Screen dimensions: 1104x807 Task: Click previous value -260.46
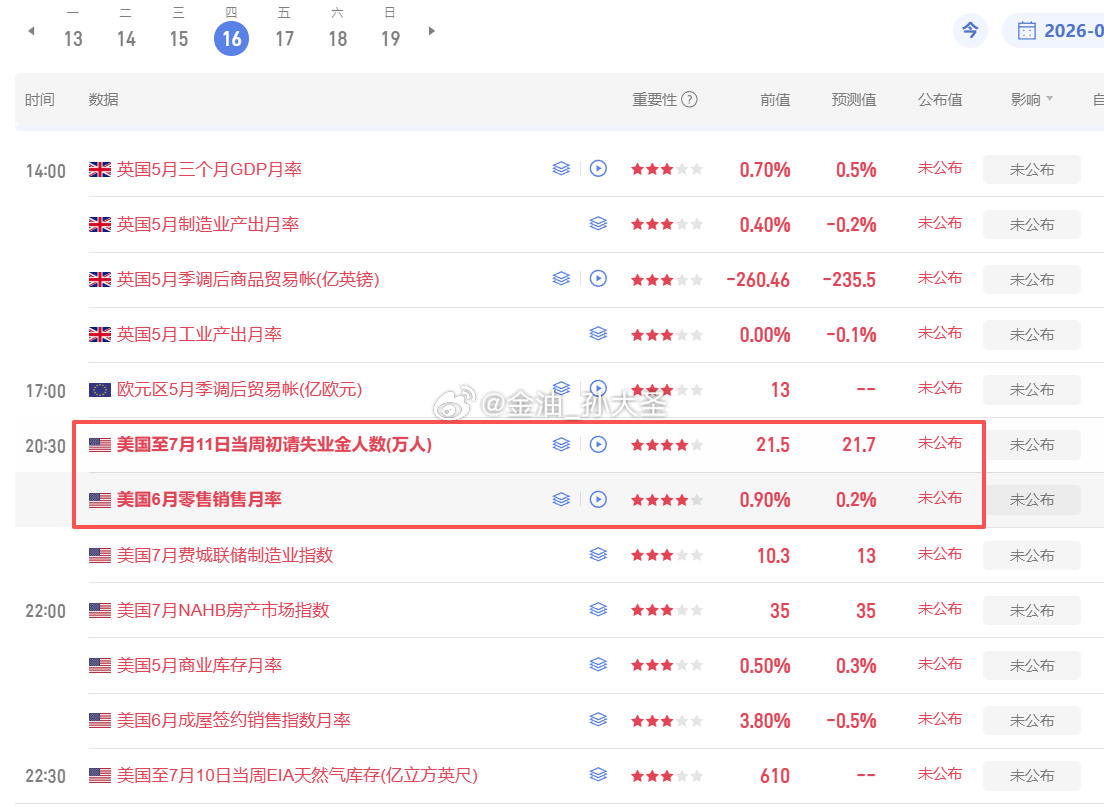click(x=758, y=280)
